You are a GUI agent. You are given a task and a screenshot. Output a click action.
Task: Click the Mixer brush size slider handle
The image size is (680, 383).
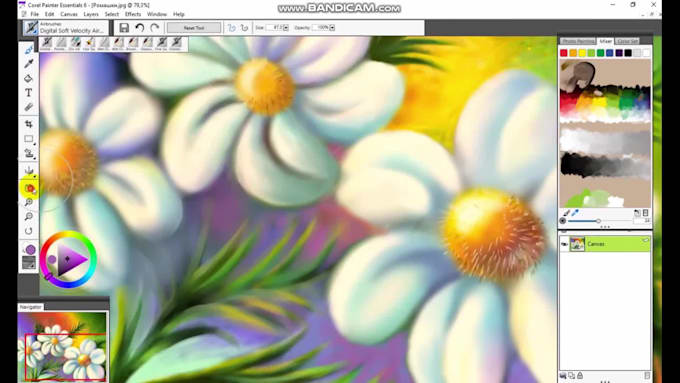click(598, 221)
